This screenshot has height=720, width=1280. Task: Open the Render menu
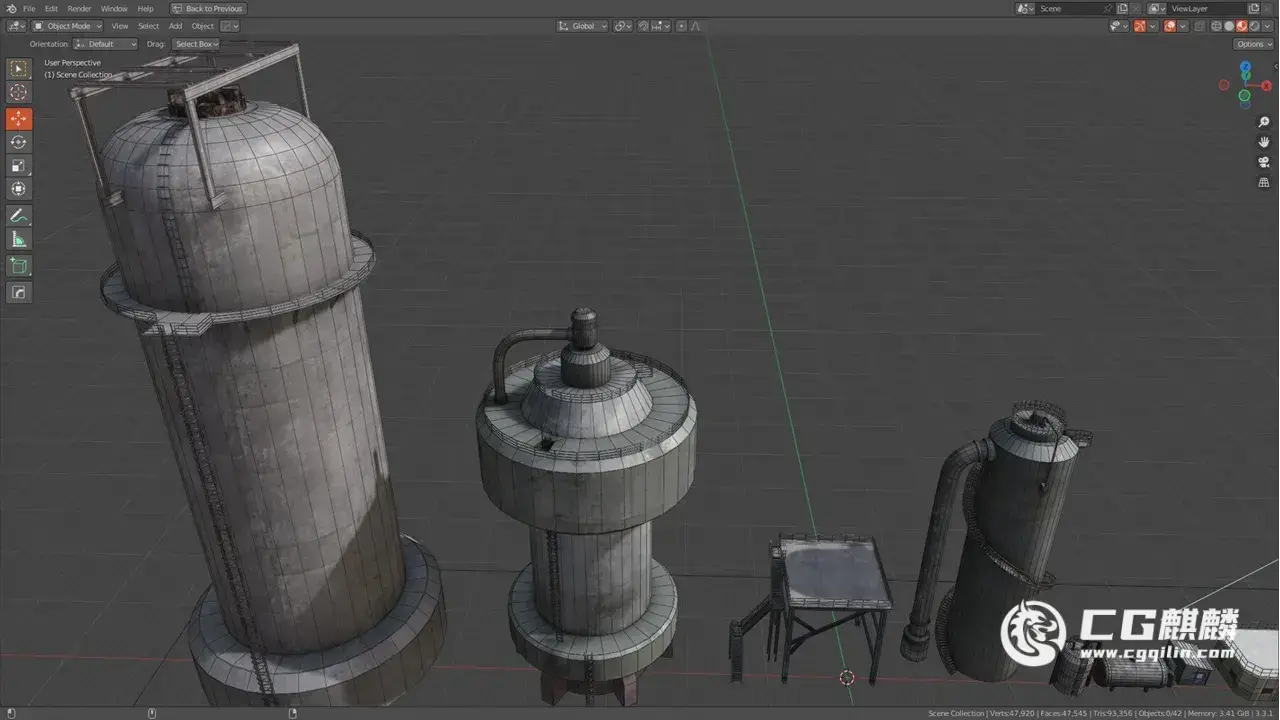(79, 9)
